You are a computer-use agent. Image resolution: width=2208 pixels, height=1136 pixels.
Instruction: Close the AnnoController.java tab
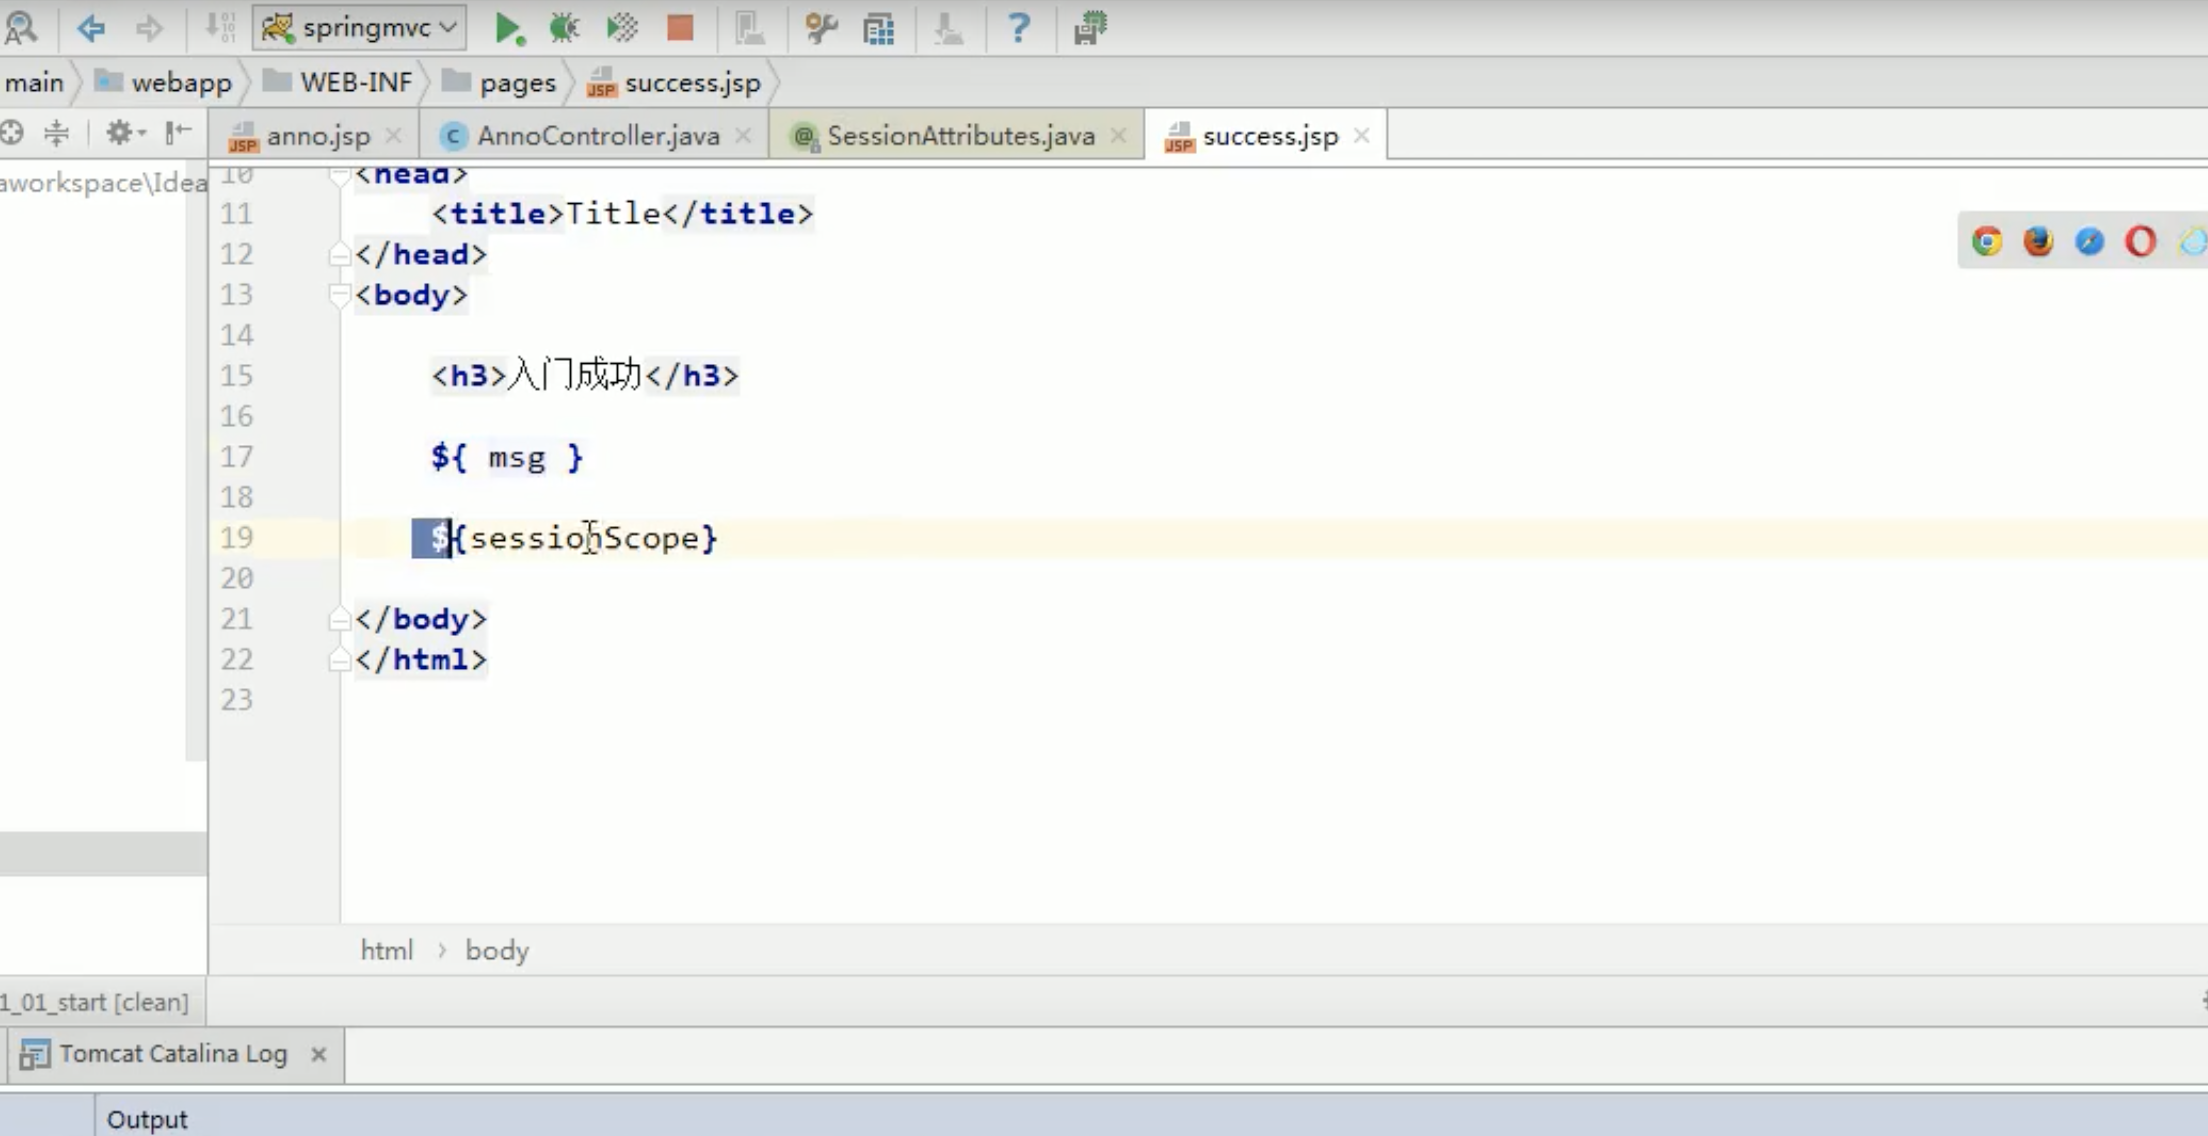coord(743,135)
